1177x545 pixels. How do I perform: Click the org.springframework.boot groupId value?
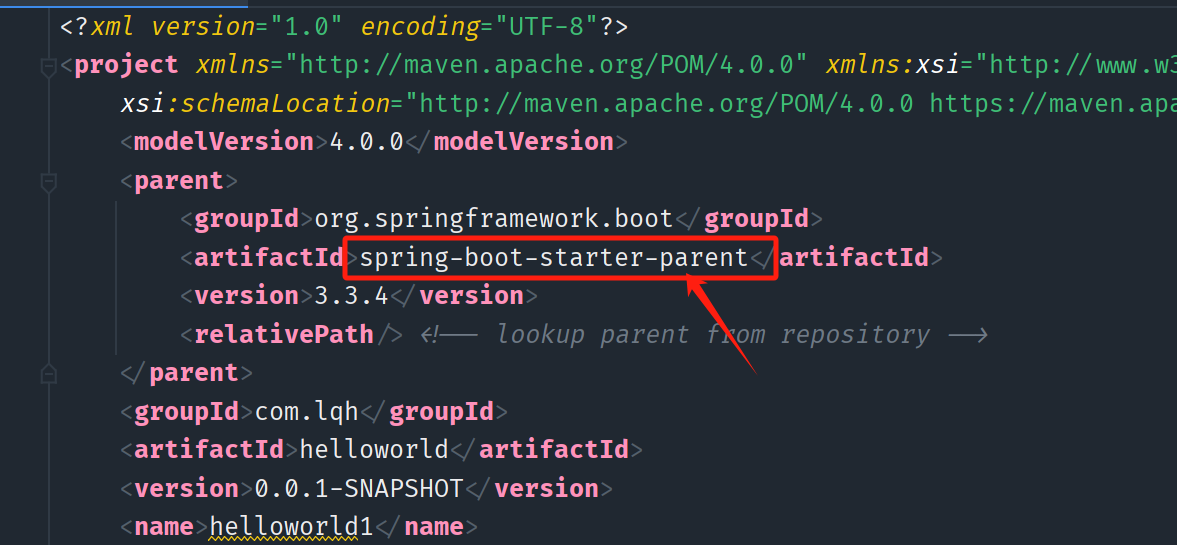494,219
